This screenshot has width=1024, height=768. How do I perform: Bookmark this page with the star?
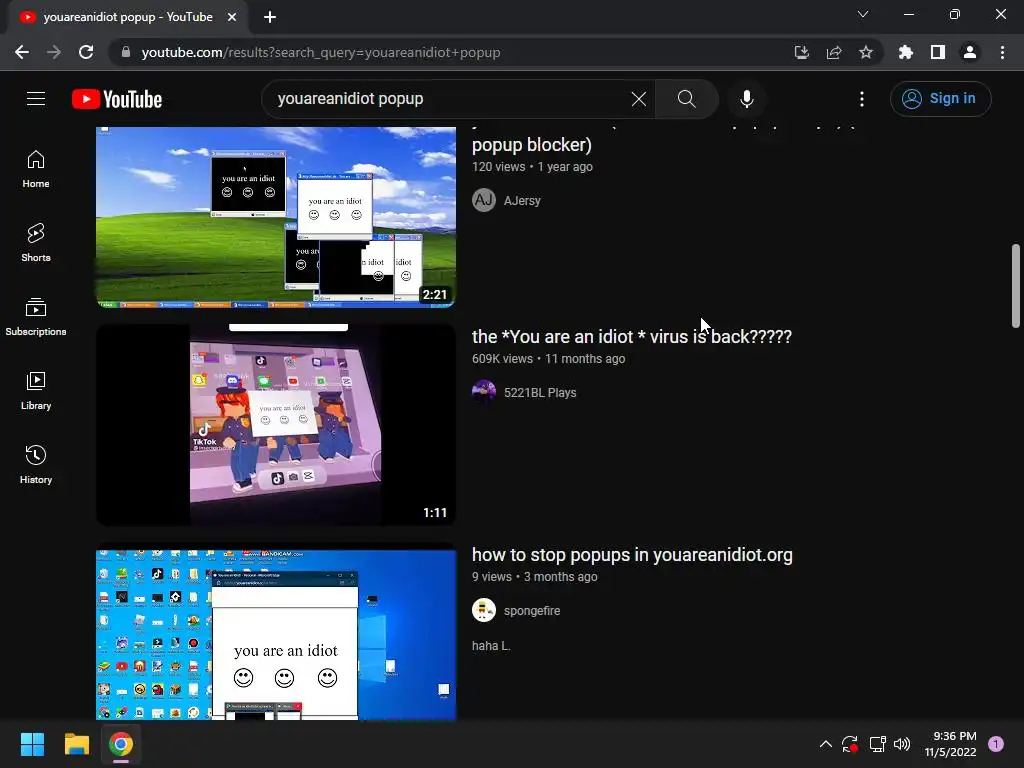point(866,52)
